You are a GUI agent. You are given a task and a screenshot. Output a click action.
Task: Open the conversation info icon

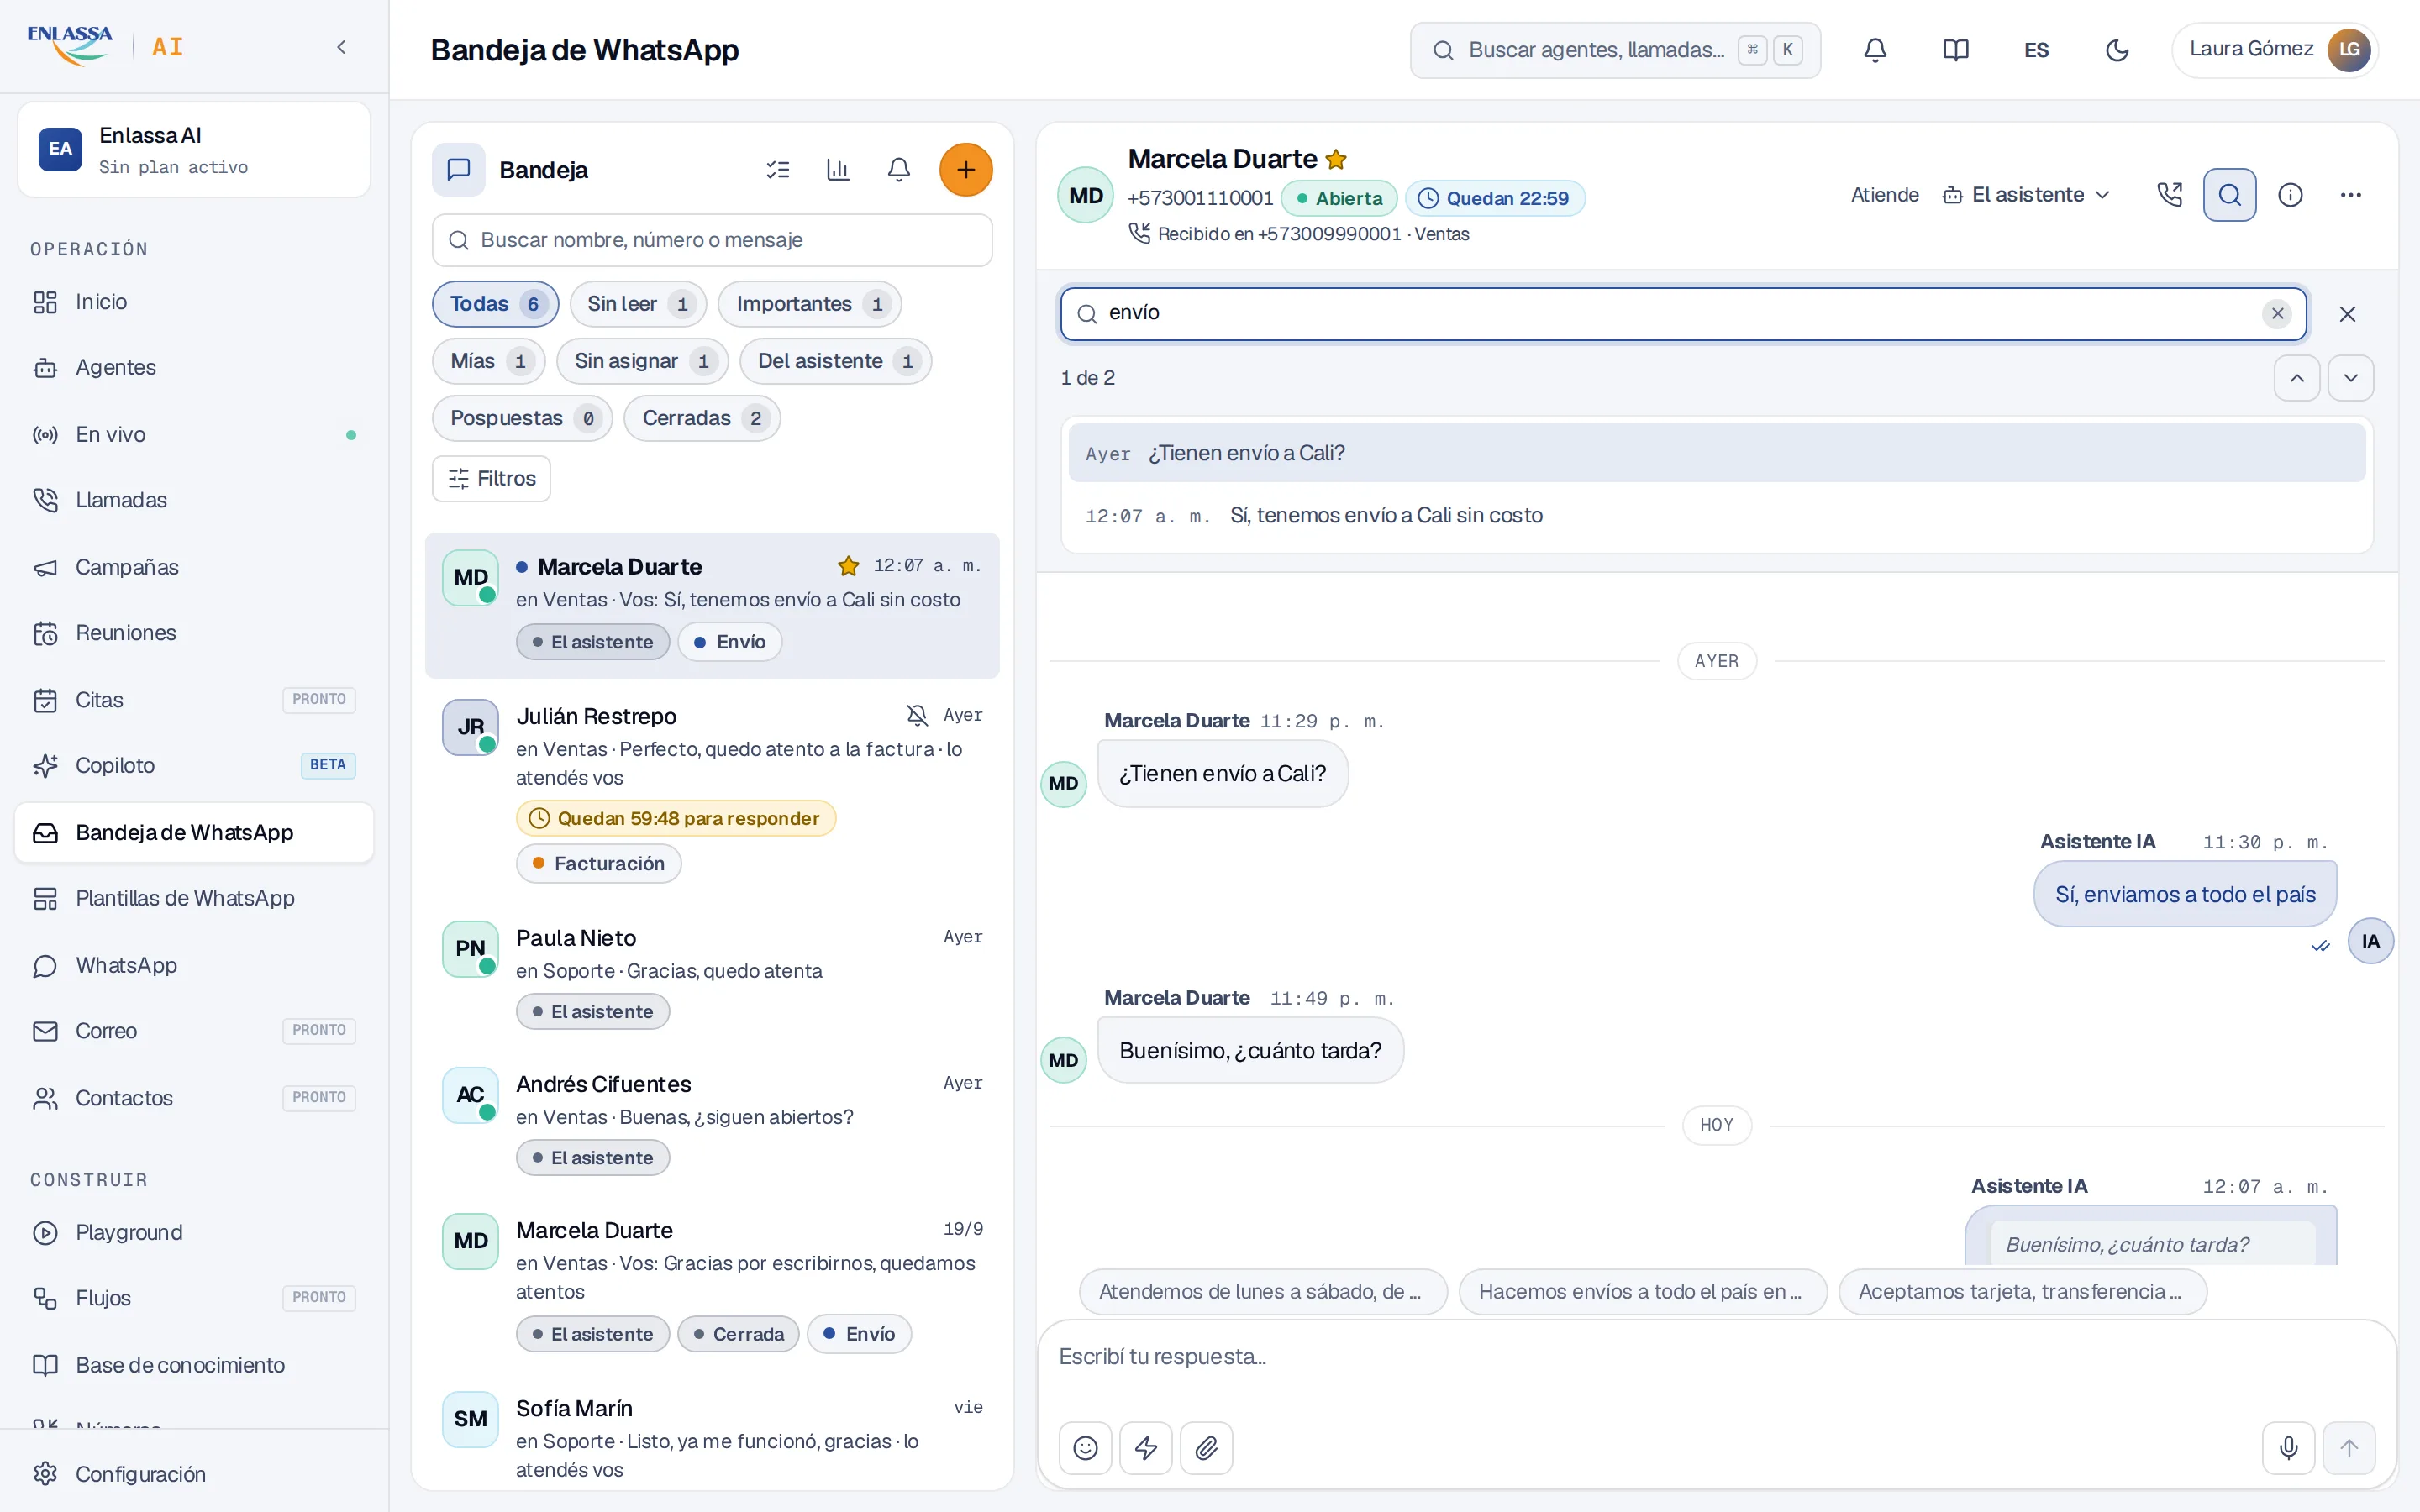(2290, 195)
